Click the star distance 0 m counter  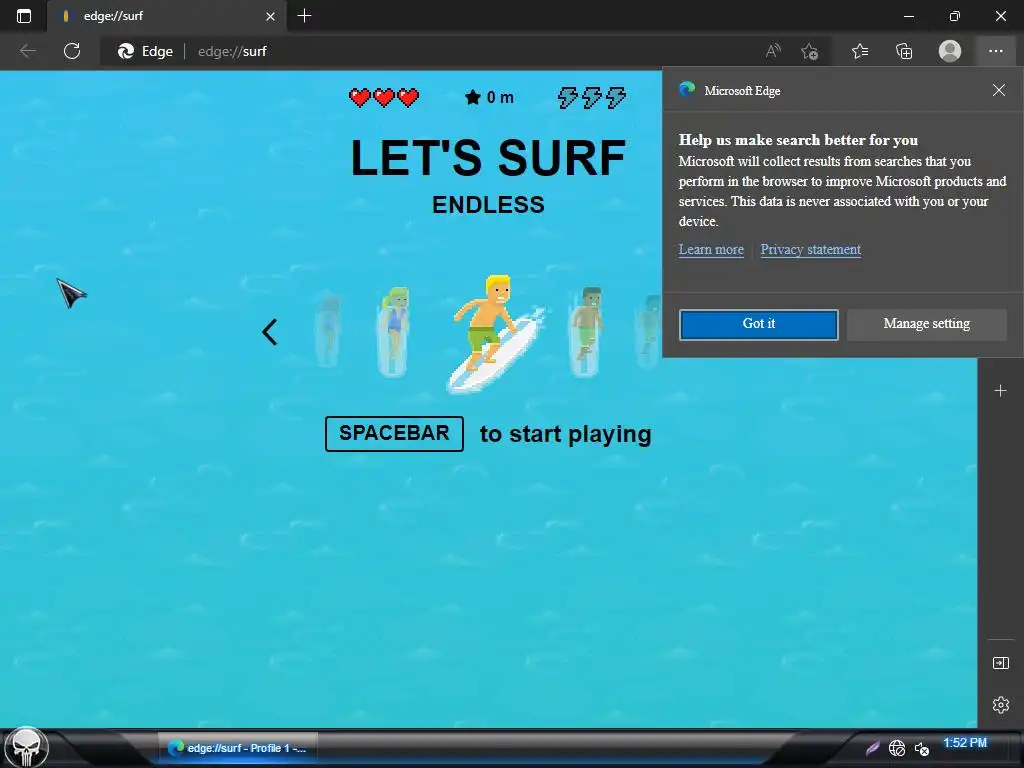pyautogui.click(x=489, y=97)
